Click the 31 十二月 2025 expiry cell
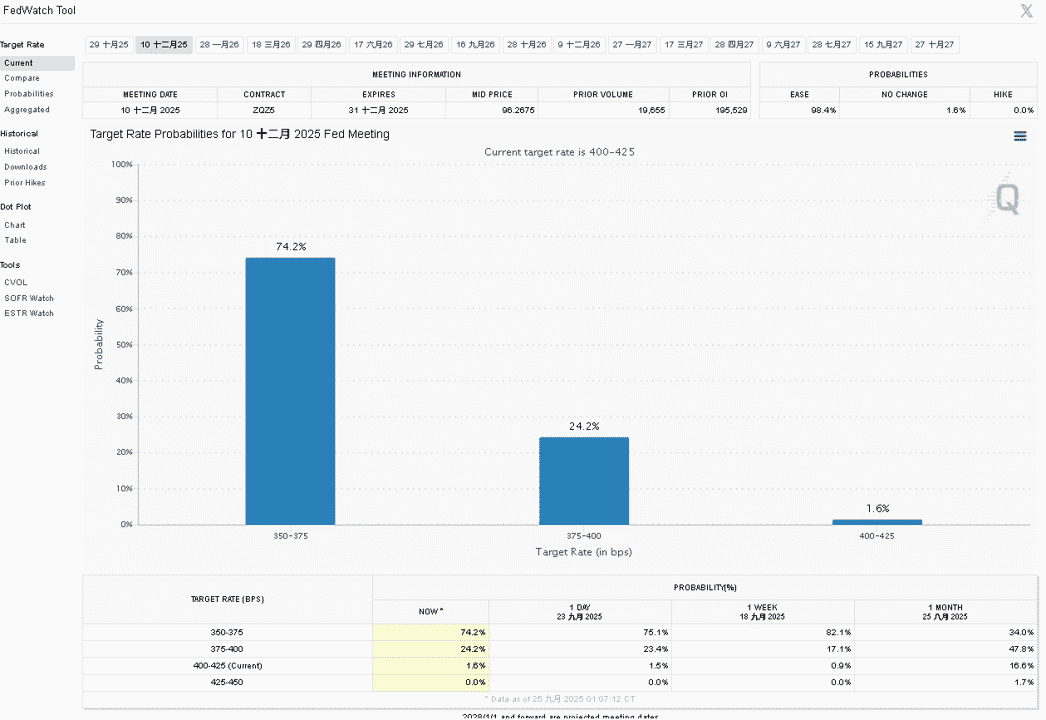The image size is (1046, 720). 378,110
